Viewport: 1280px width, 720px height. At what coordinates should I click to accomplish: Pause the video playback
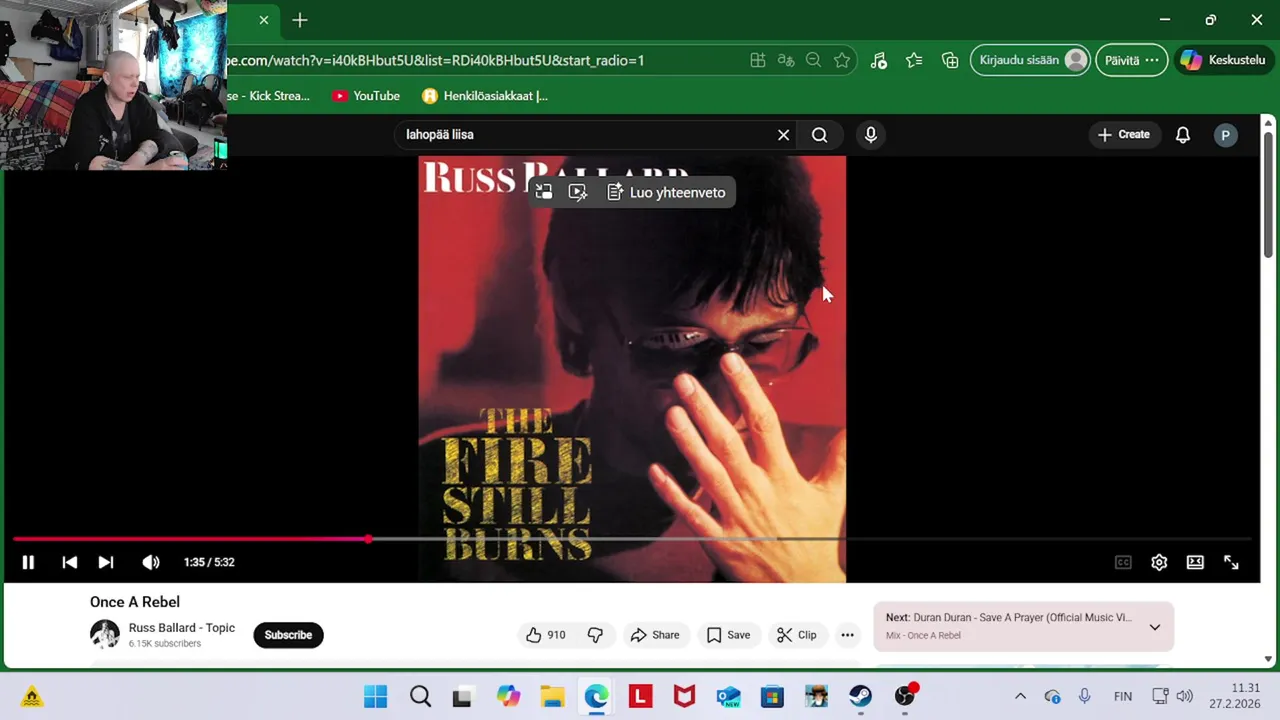click(28, 562)
